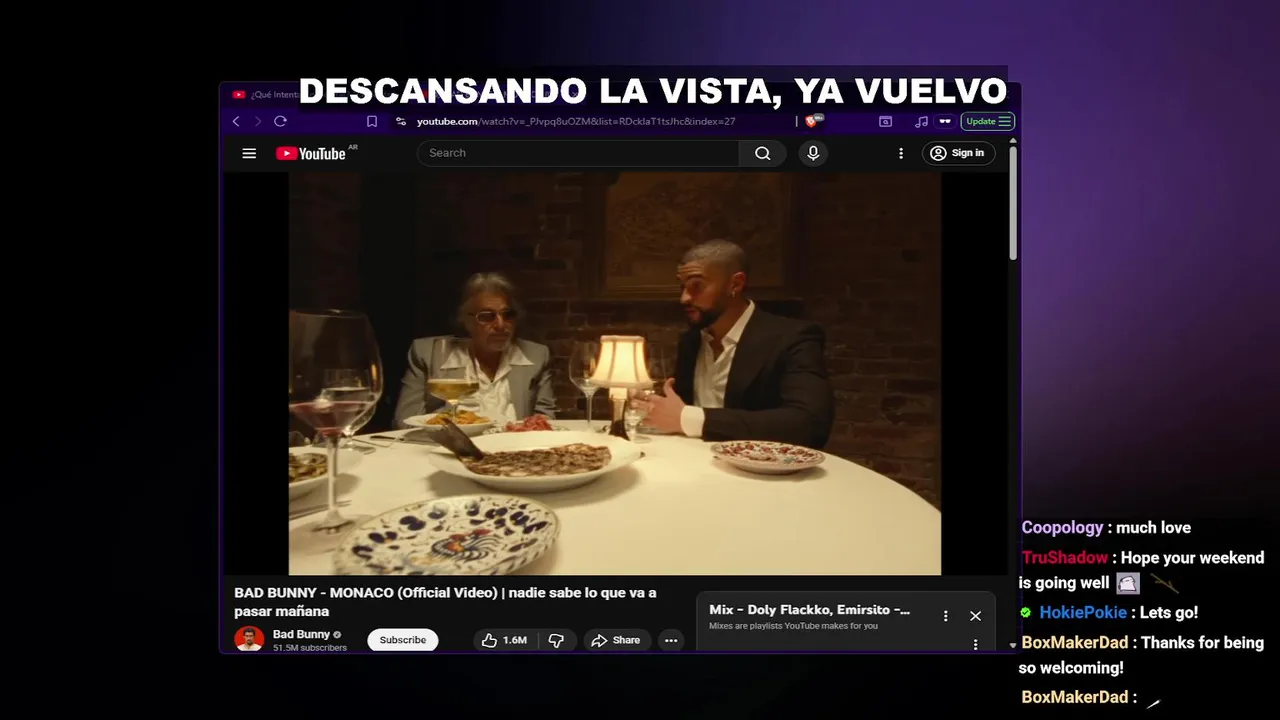The width and height of the screenshot is (1280, 720).
Task: Click the YouTube logo
Action: (x=311, y=153)
